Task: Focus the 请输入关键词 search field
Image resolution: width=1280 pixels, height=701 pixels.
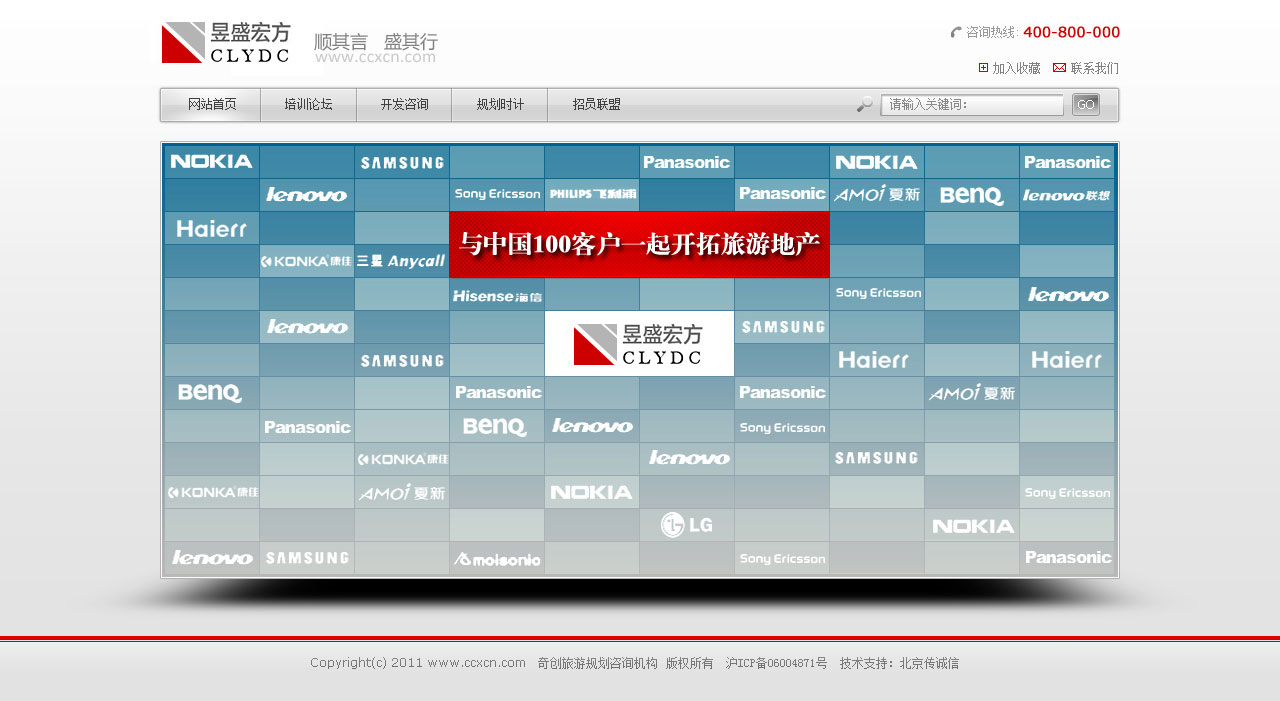Action: click(x=971, y=105)
